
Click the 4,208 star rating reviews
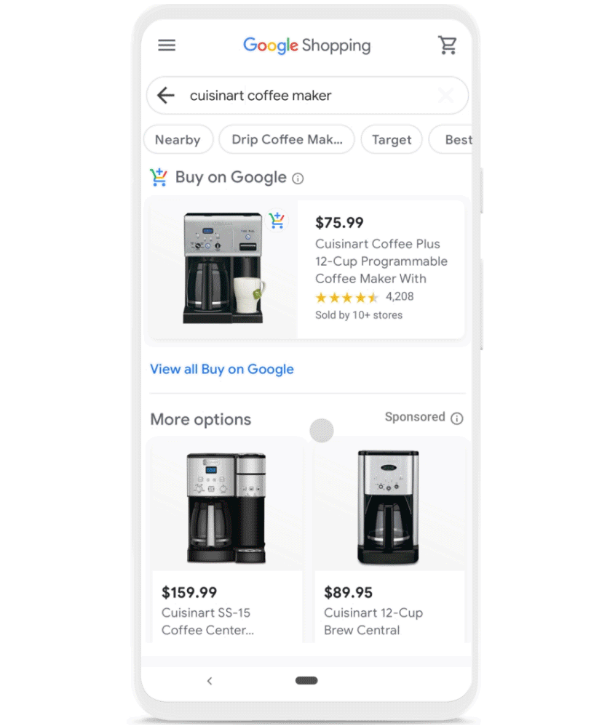coord(364,297)
